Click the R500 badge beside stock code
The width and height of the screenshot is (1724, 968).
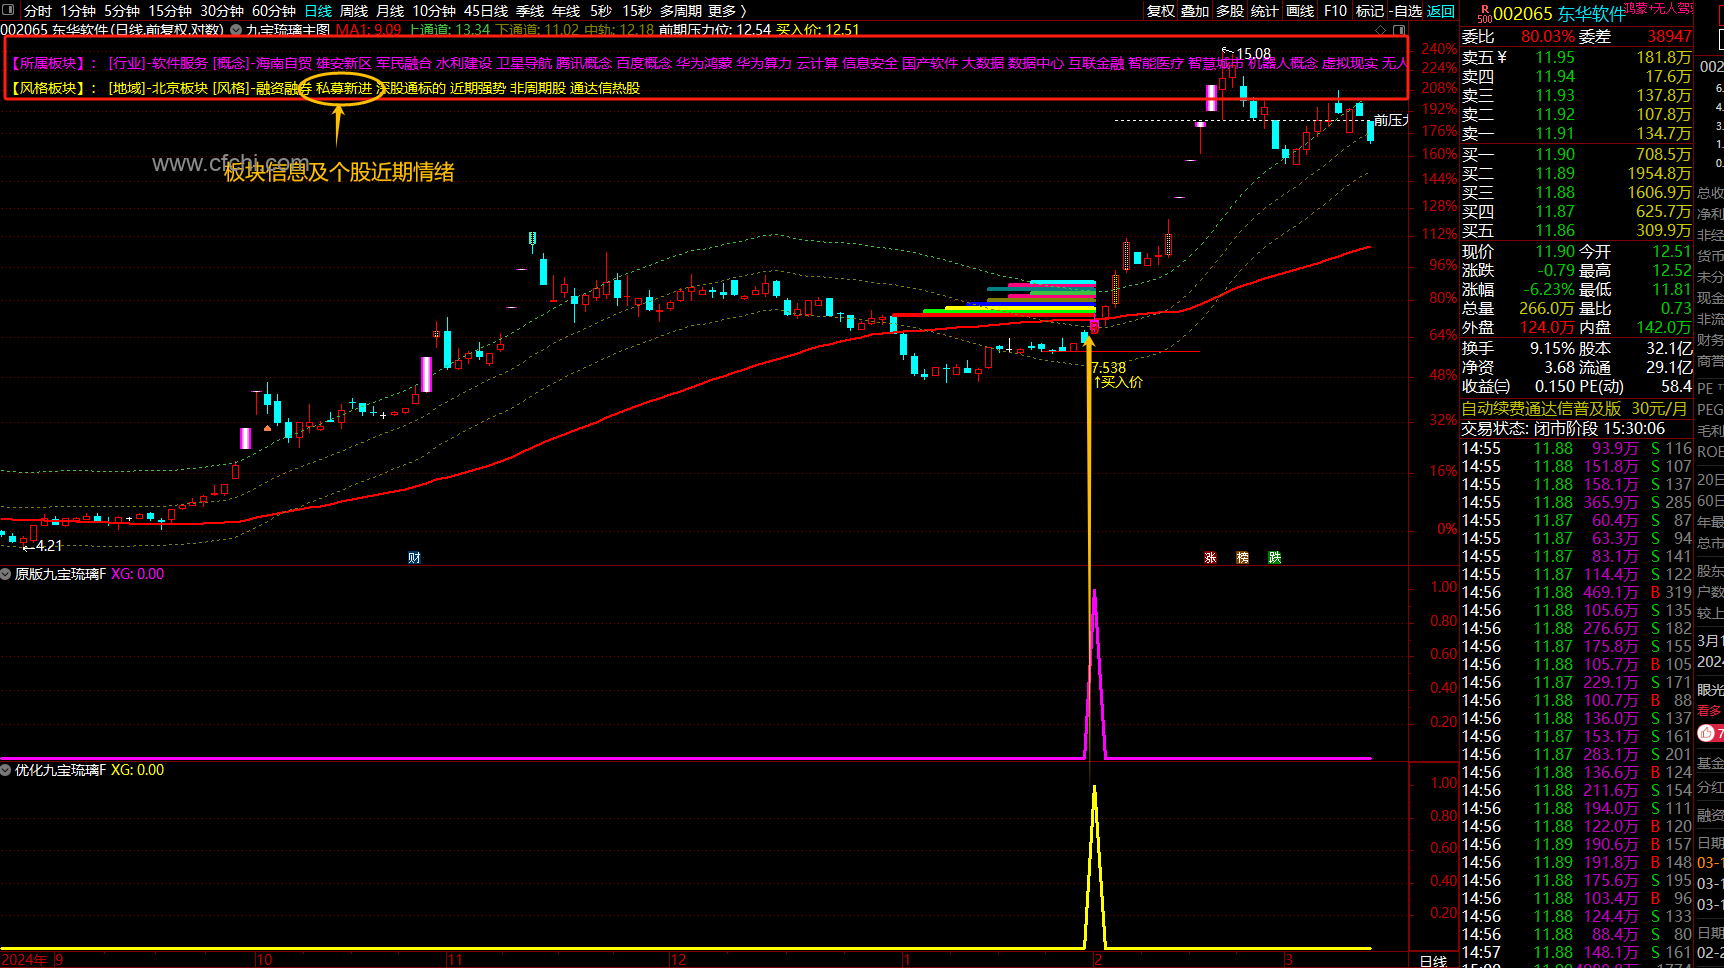1484,13
